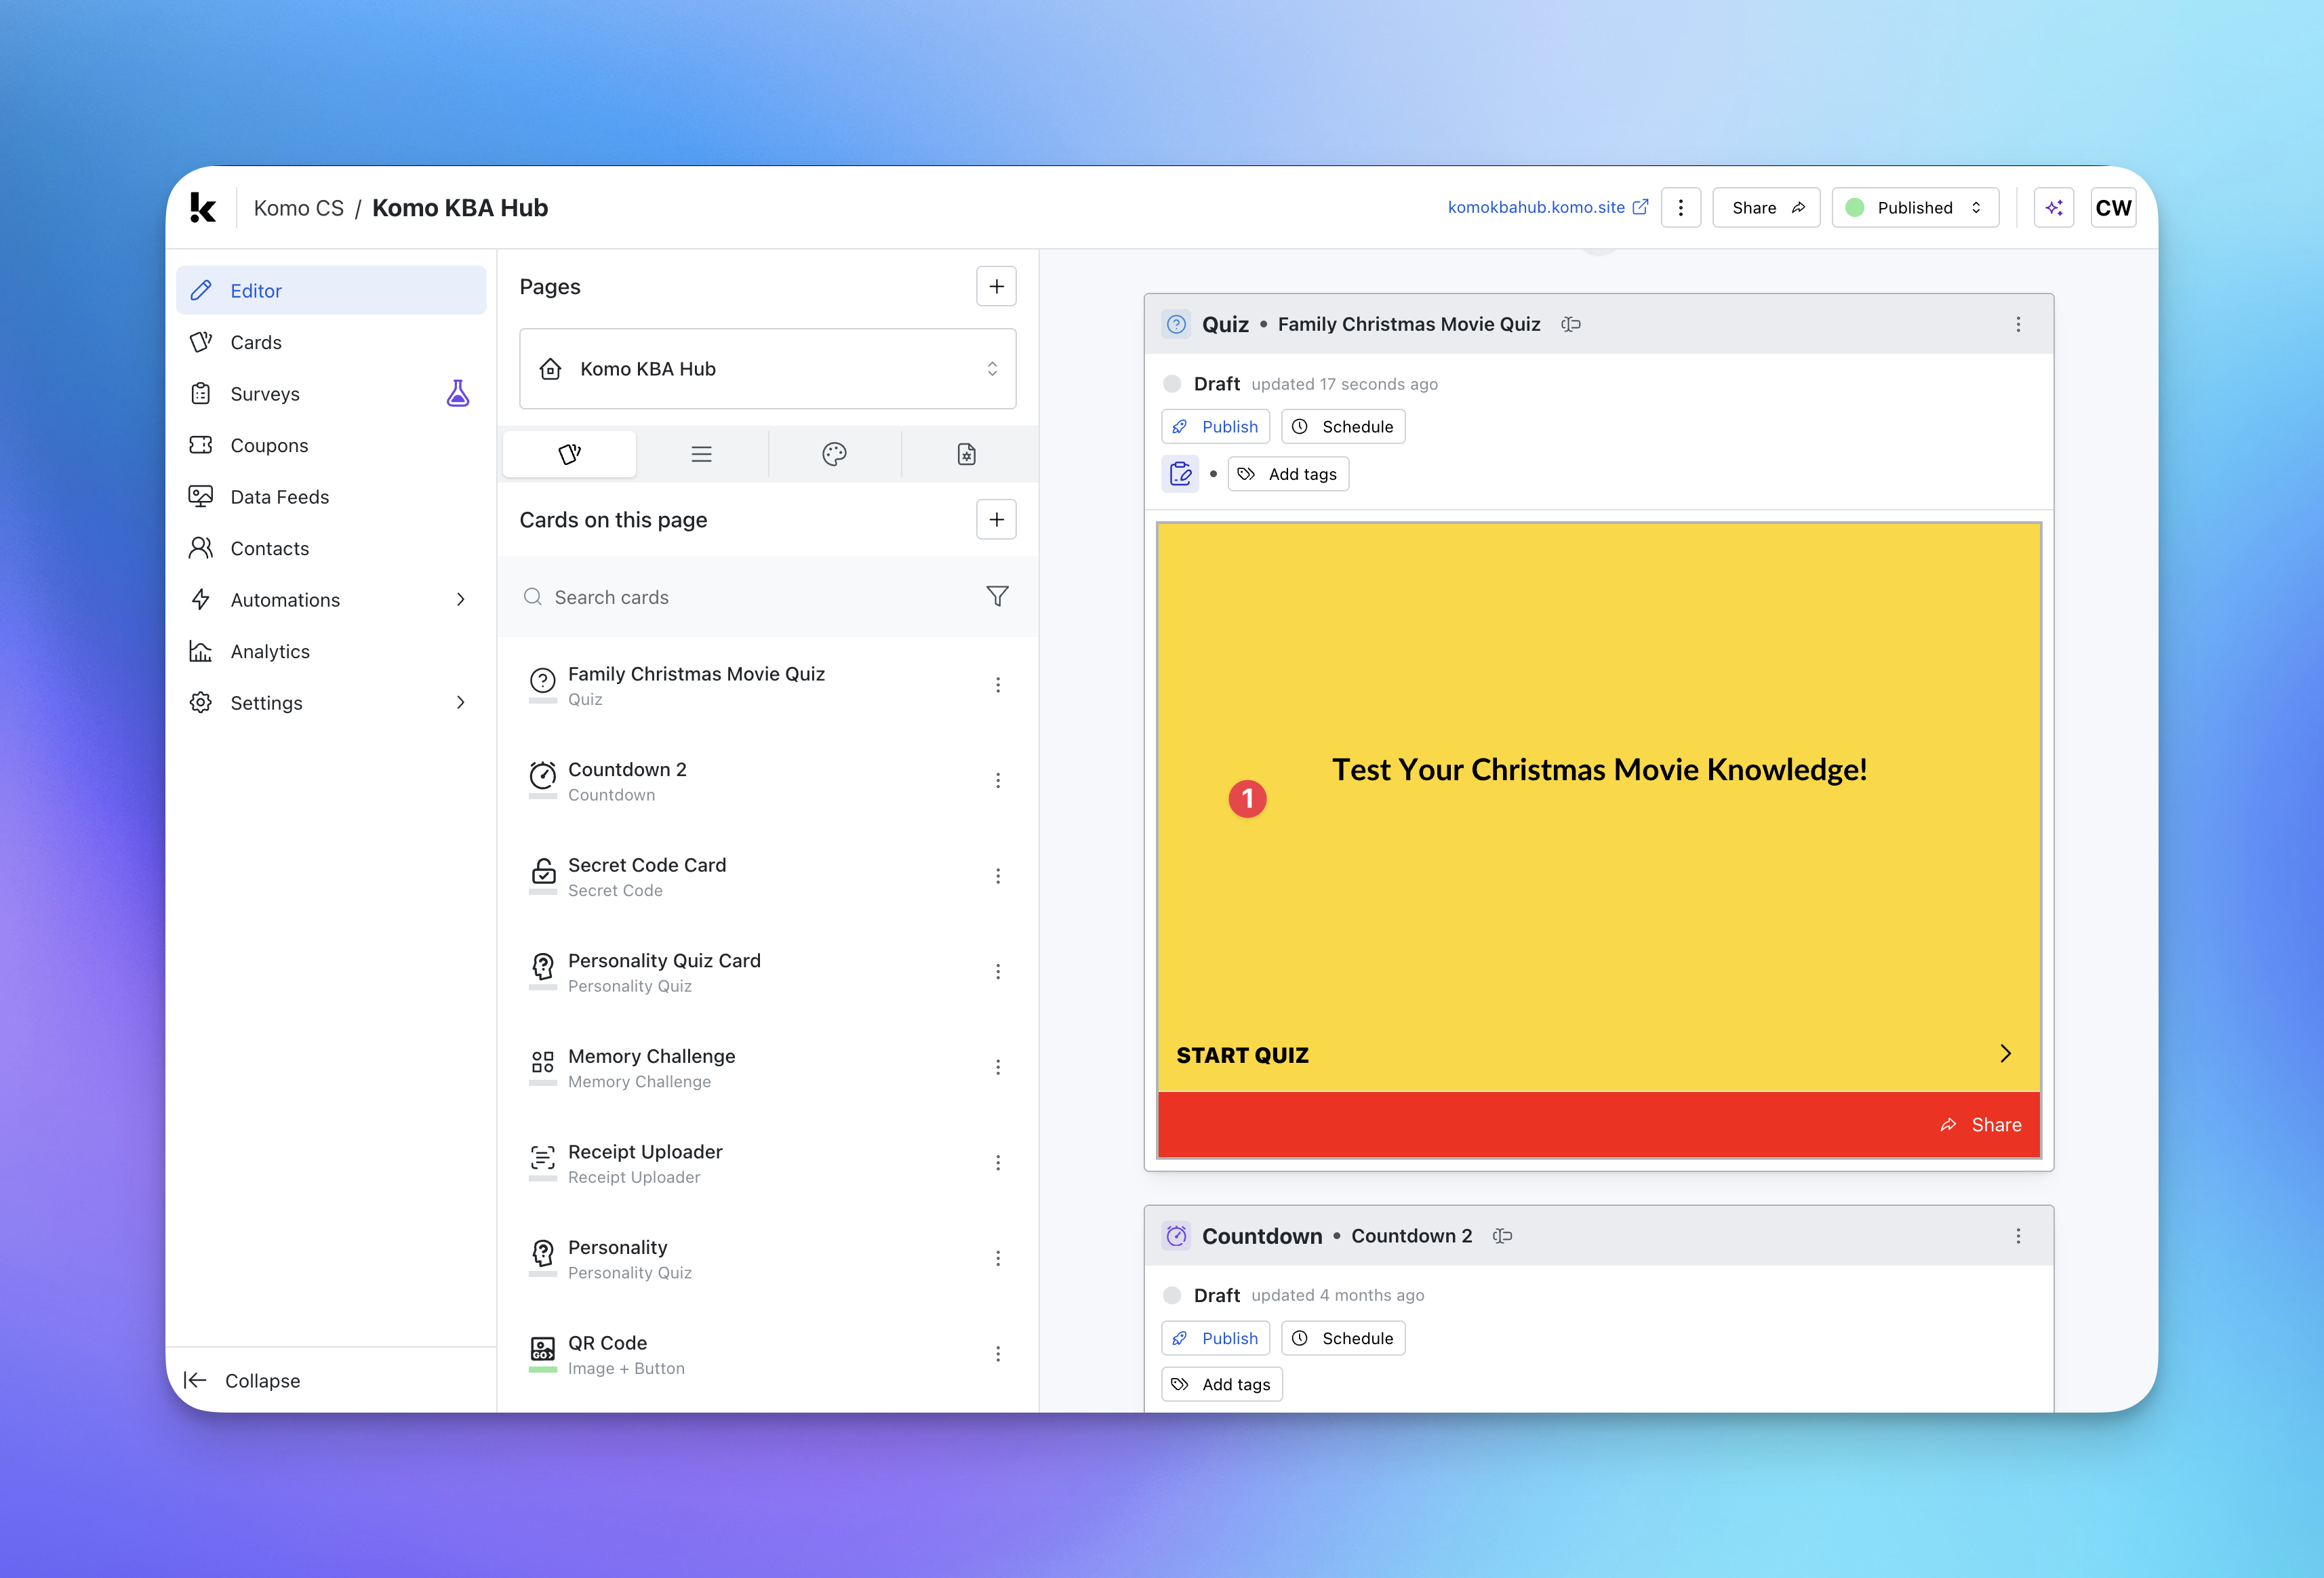Click the rename icon next to Family Christmas Movie Quiz

pos(1570,324)
